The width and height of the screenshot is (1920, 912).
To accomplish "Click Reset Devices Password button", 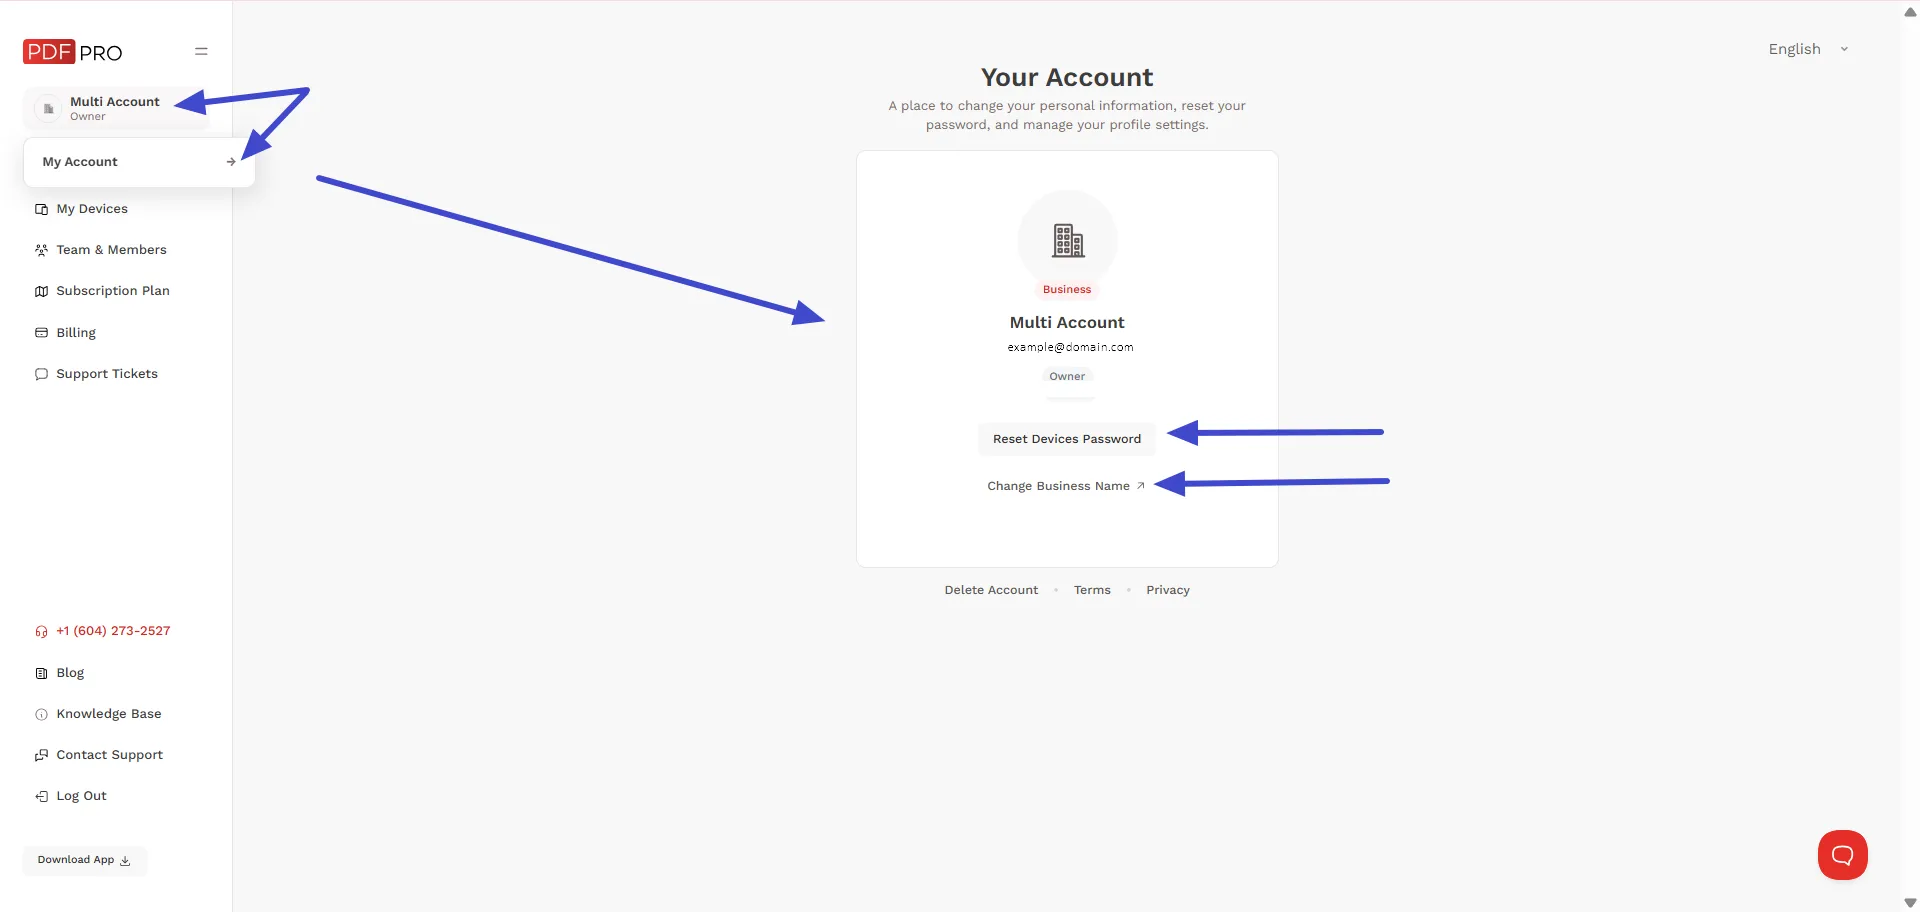I will coord(1066,439).
